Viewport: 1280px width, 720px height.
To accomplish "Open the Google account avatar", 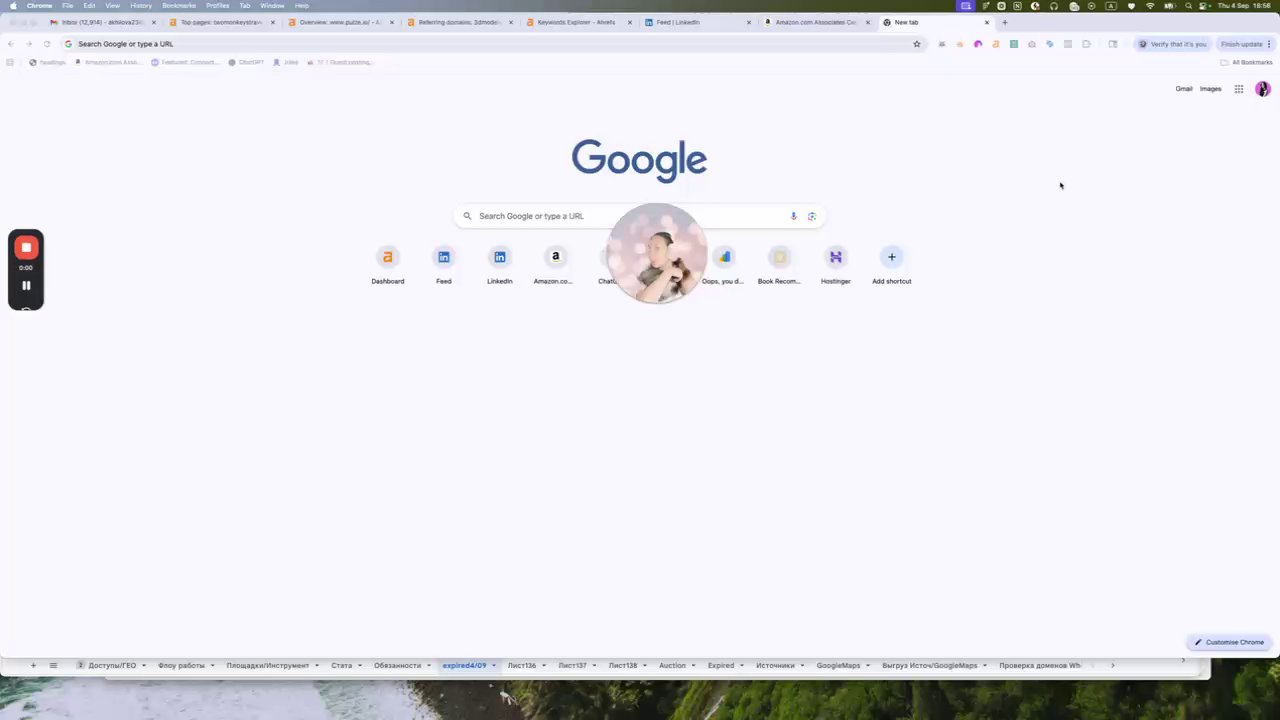I will click(x=1263, y=89).
